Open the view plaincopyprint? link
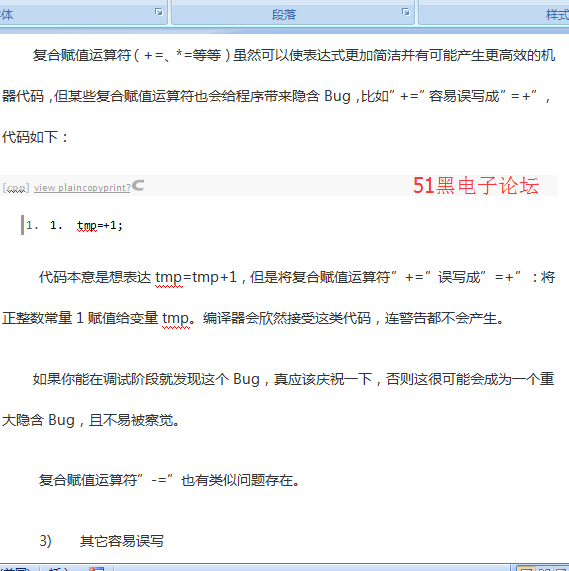 tap(82, 188)
